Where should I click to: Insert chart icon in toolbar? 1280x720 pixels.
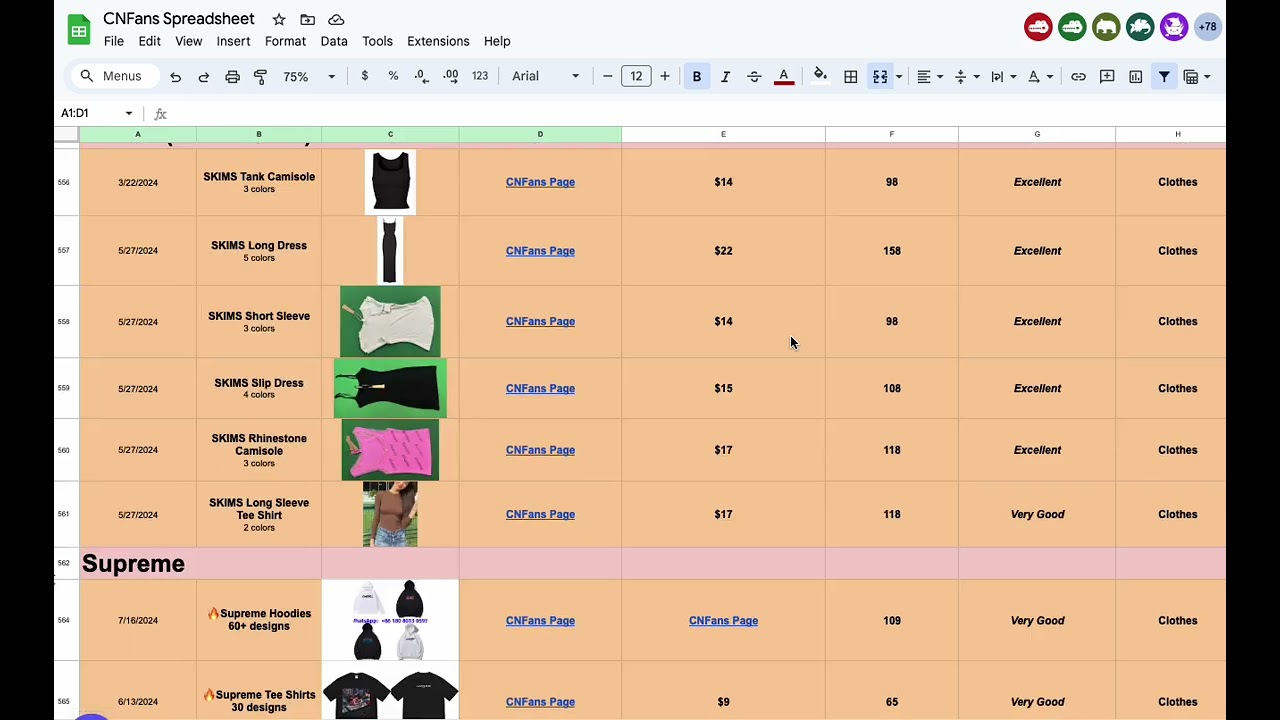(1136, 77)
